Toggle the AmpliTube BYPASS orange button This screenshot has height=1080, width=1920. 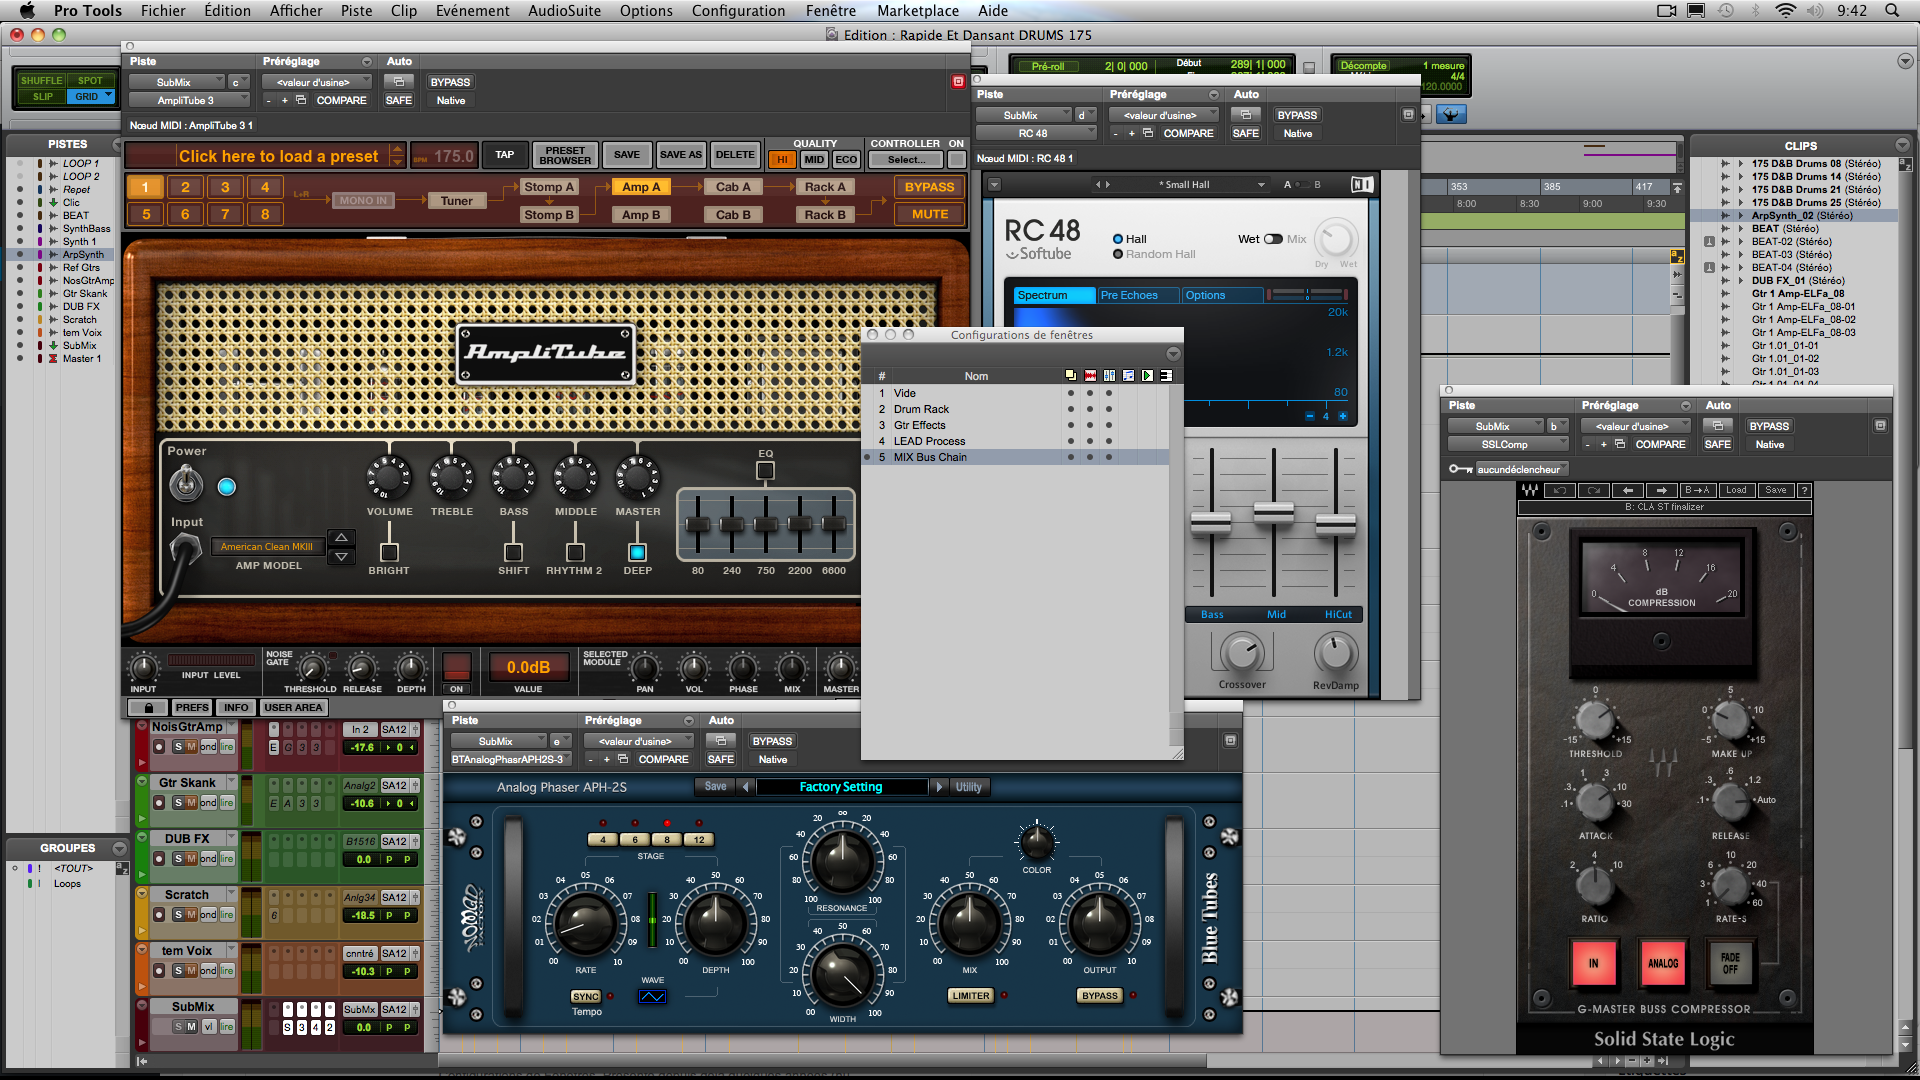click(x=929, y=187)
